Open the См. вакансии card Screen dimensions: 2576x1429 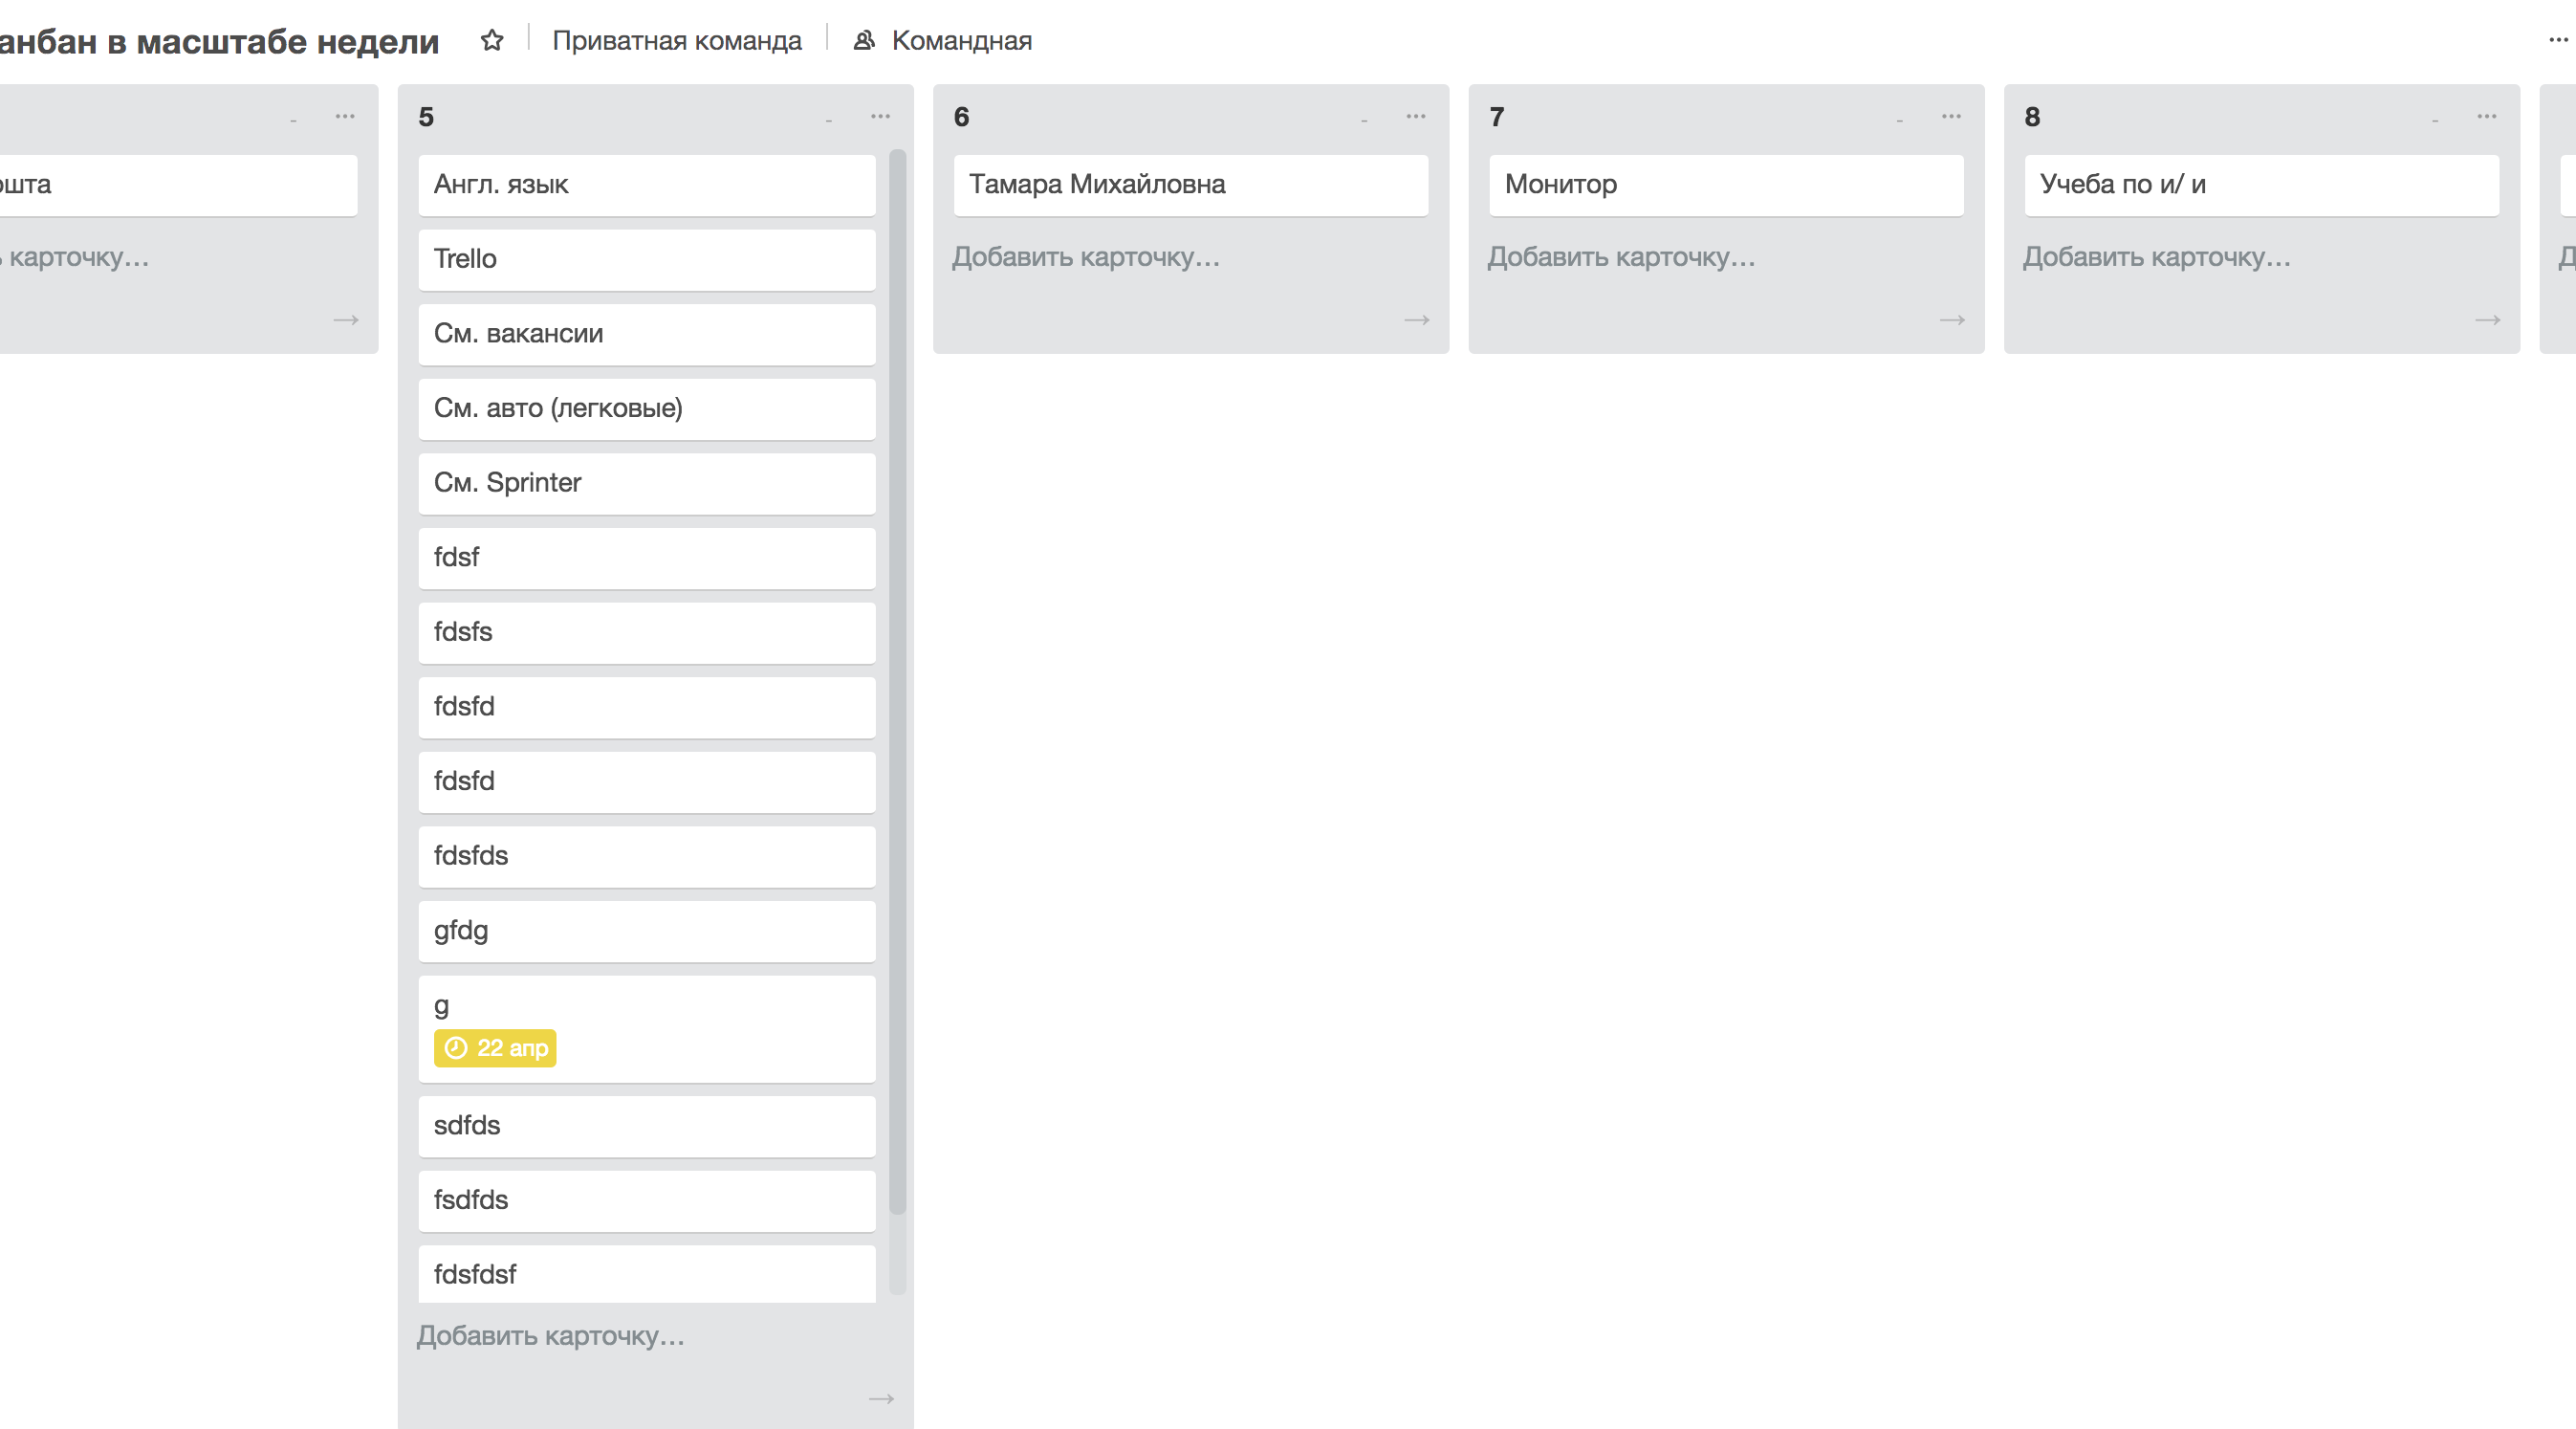[647, 334]
